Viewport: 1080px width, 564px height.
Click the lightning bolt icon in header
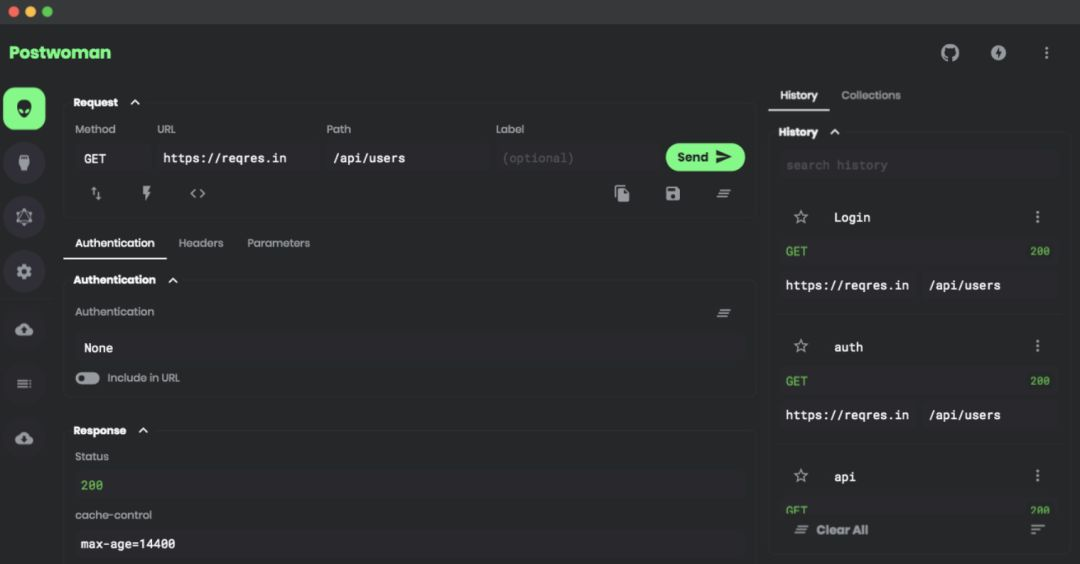click(998, 53)
